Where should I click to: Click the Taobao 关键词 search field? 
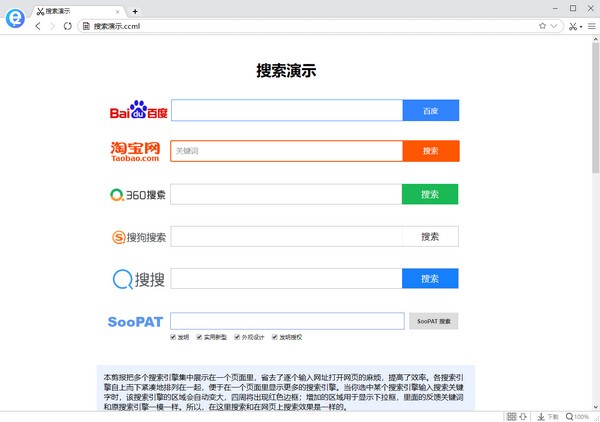click(286, 151)
